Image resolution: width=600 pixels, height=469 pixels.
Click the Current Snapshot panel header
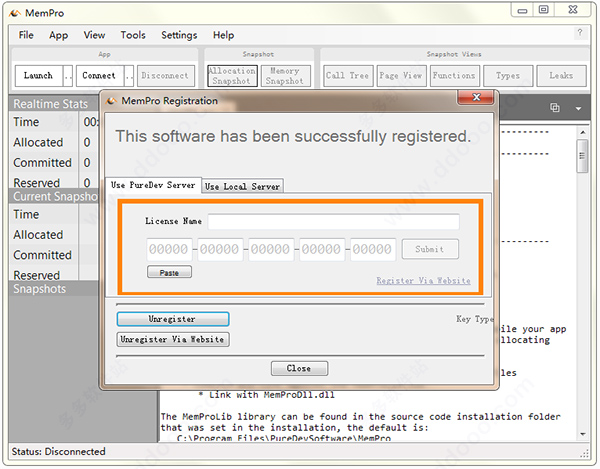pyautogui.click(x=54, y=197)
